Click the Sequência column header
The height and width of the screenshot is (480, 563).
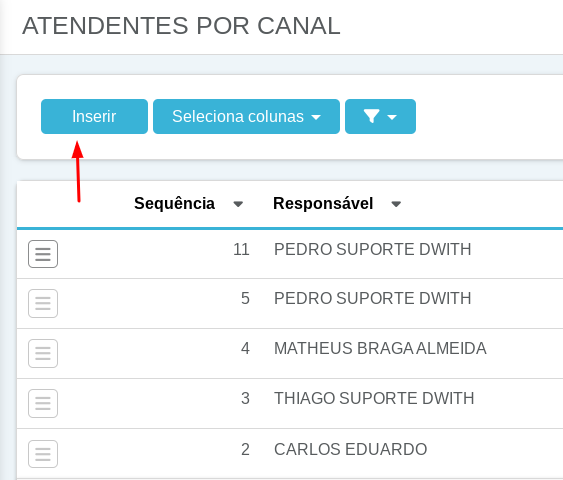click(x=175, y=204)
